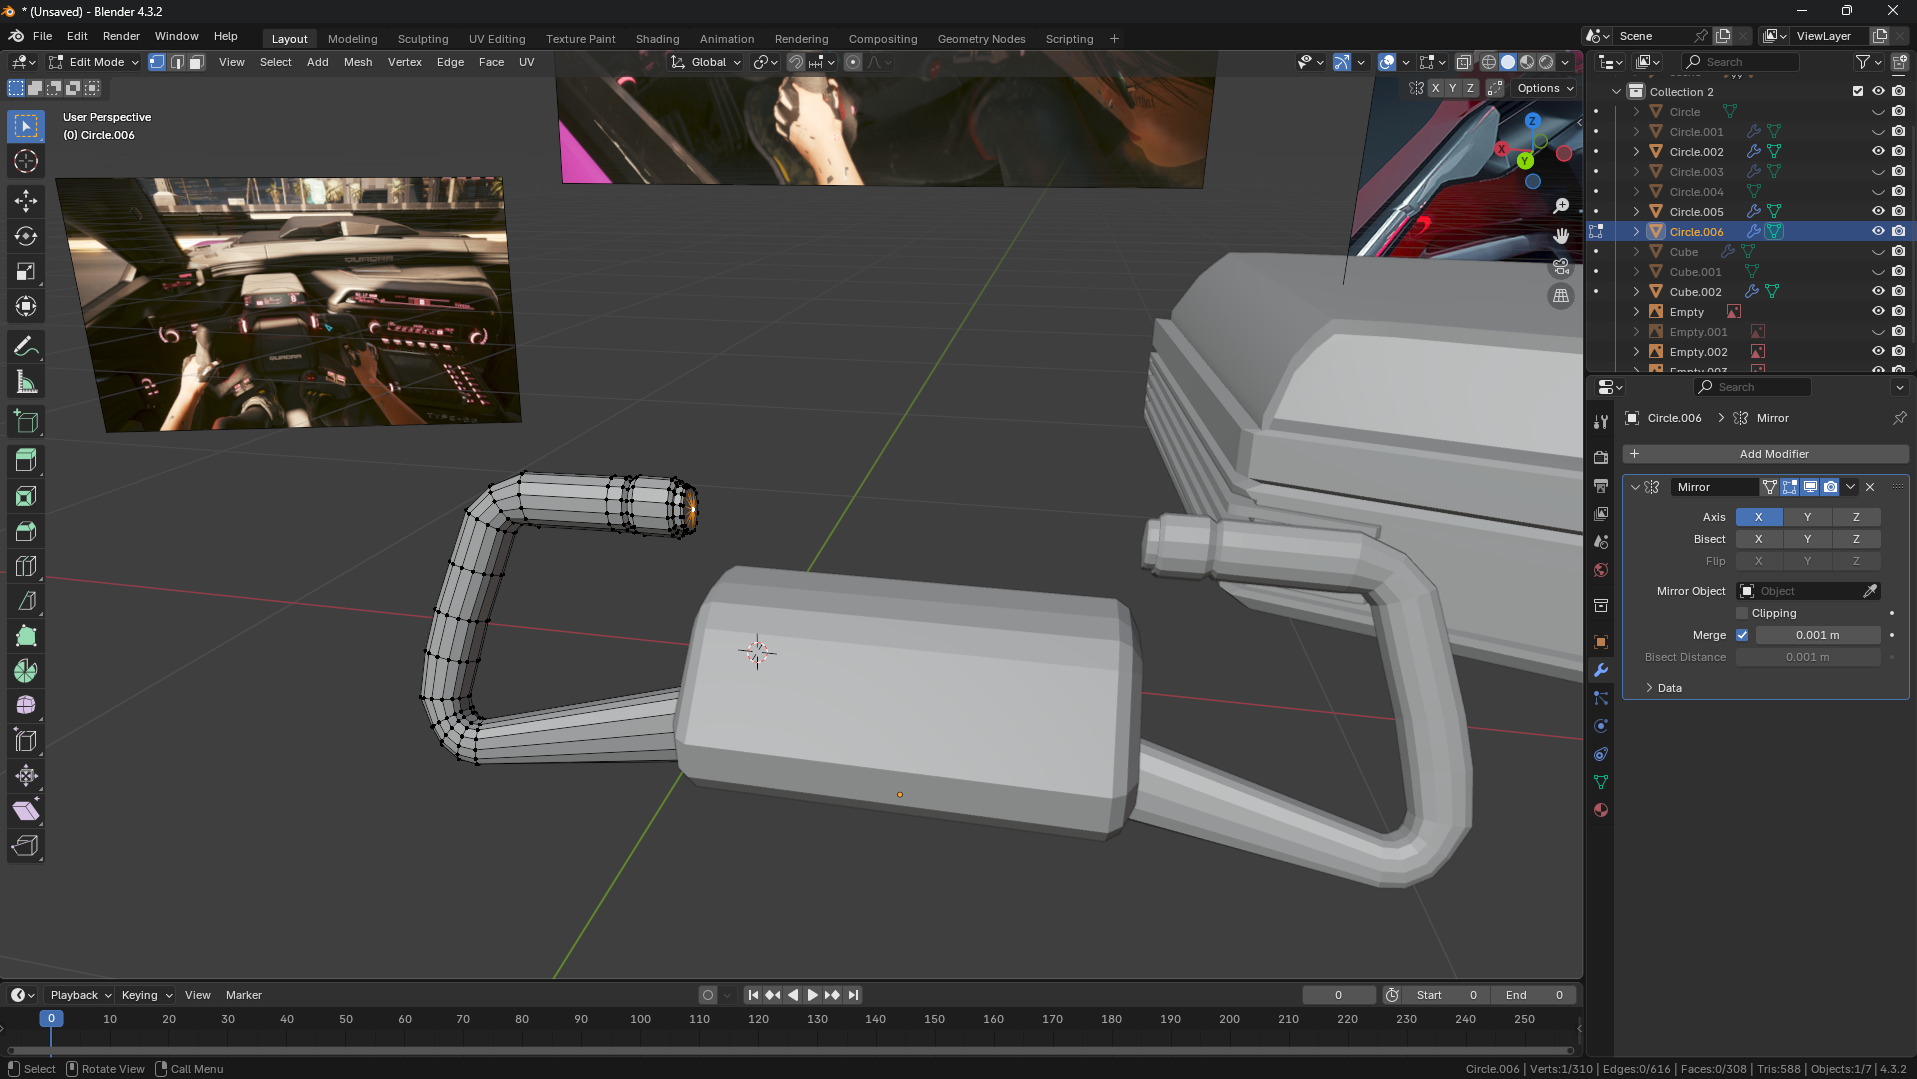Expand the Data section in Mirror modifier
The image size is (1917, 1079).
point(1669,688)
